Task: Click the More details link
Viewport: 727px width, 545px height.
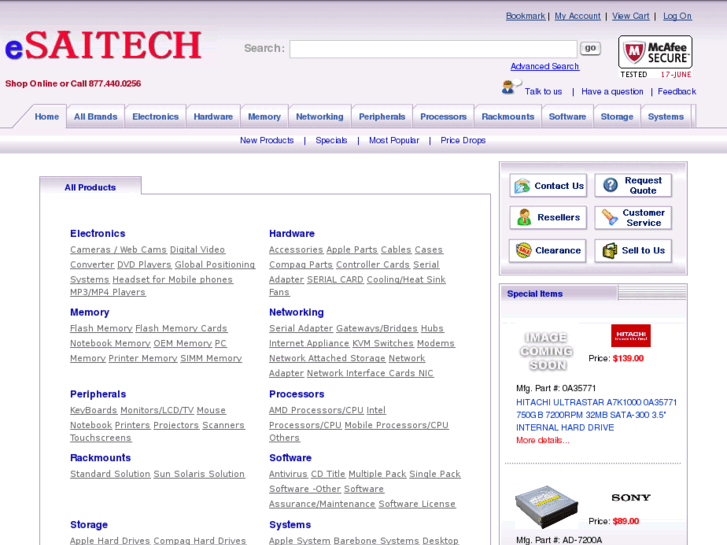Action: point(542,440)
